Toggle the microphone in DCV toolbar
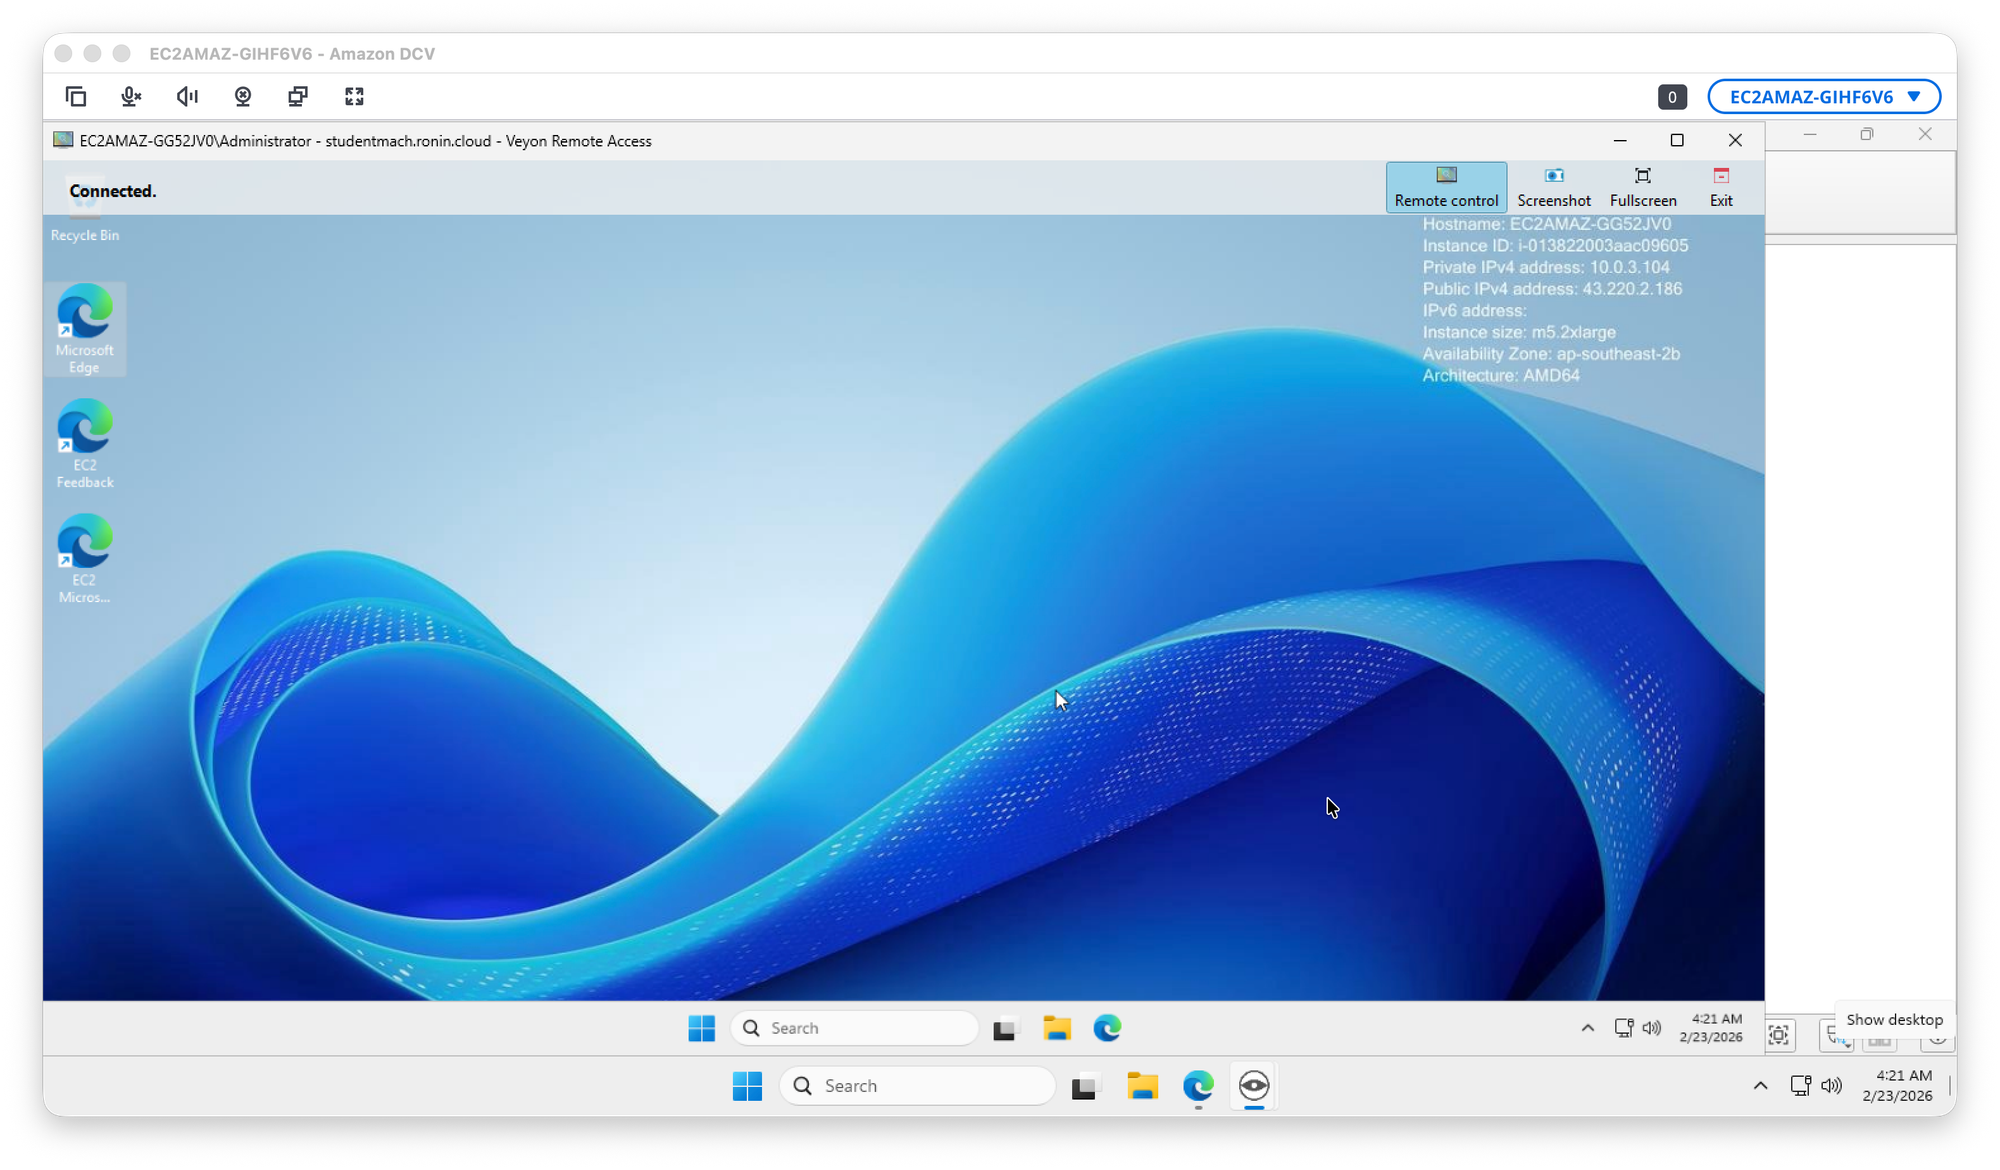This screenshot has height=1170, width=2000. (131, 96)
